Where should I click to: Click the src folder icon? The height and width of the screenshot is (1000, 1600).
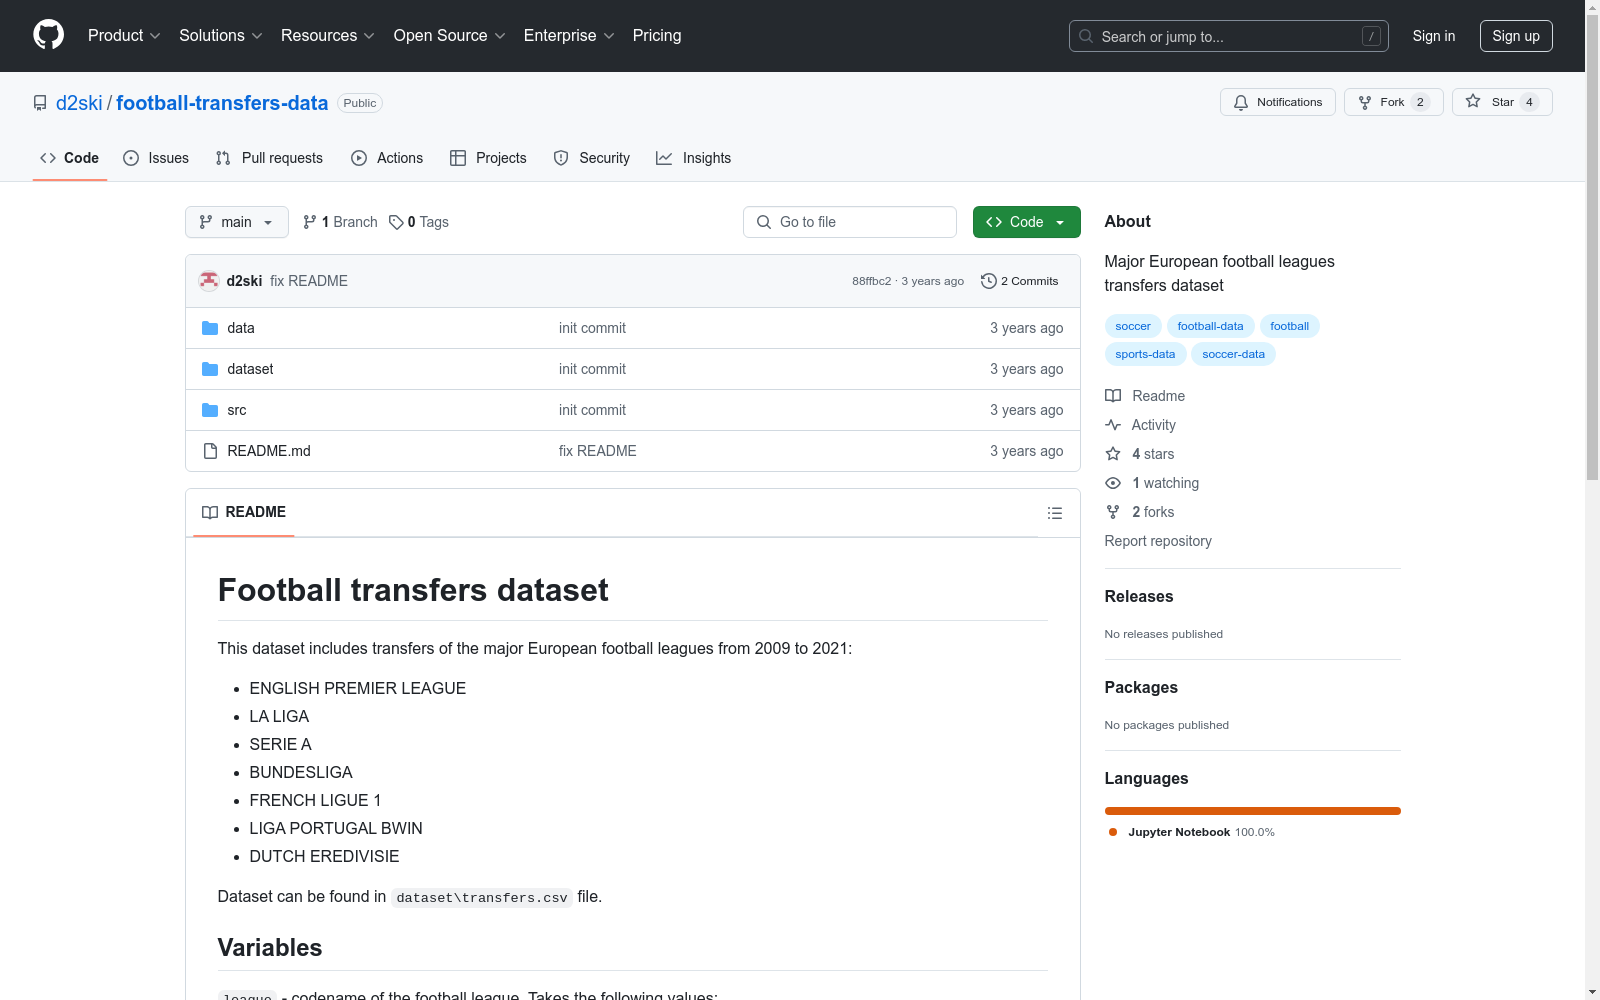click(x=210, y=410)
